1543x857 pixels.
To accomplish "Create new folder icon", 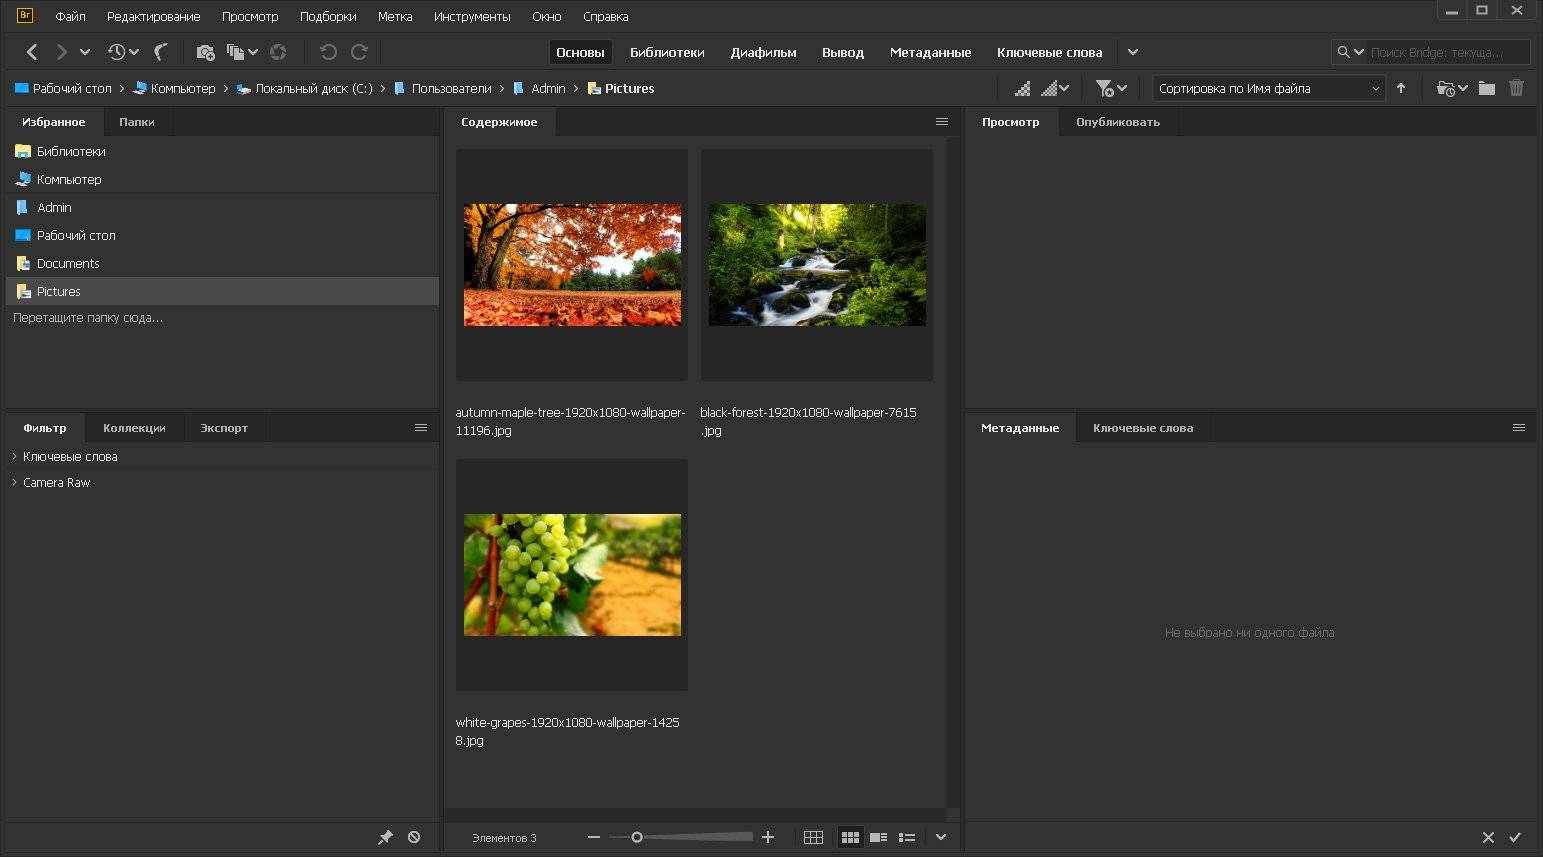I will click(1487, 88).
